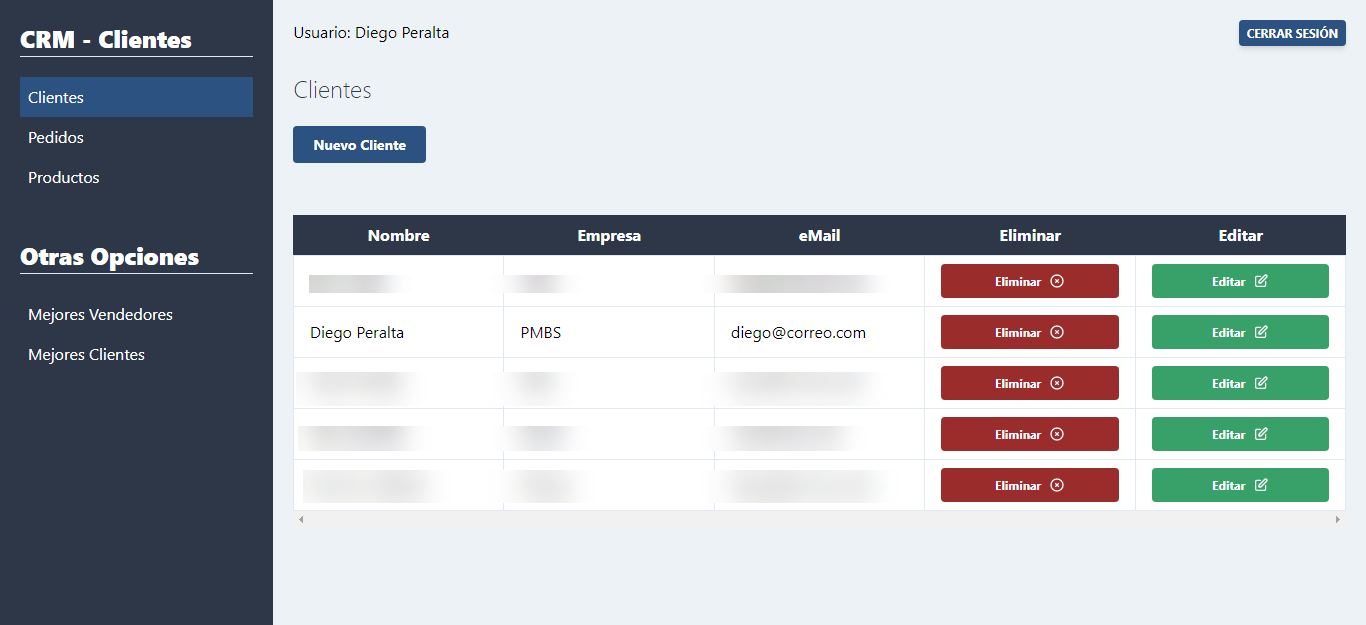The image size is (1366, 625).
Task: Click the pencil icon in the top row's Editar button
Action: [x=1261, y=281]
